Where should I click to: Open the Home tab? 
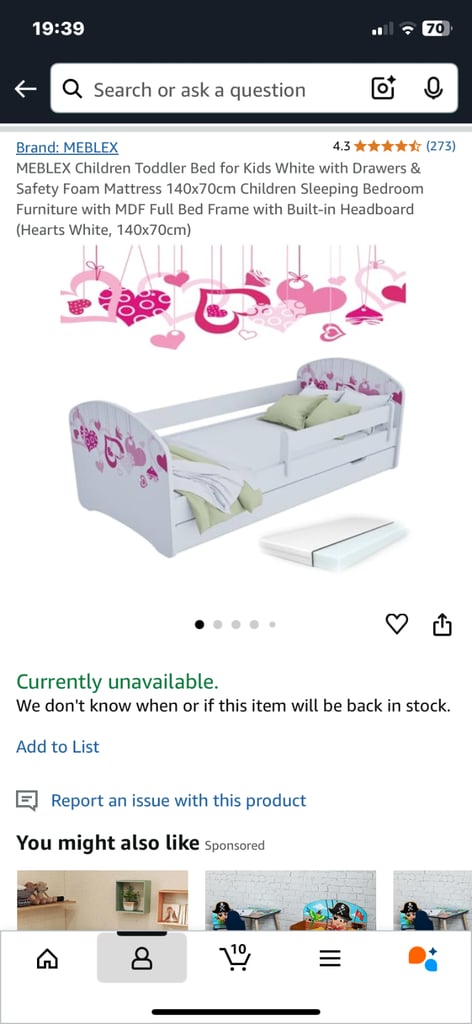[x=47, y=958]
